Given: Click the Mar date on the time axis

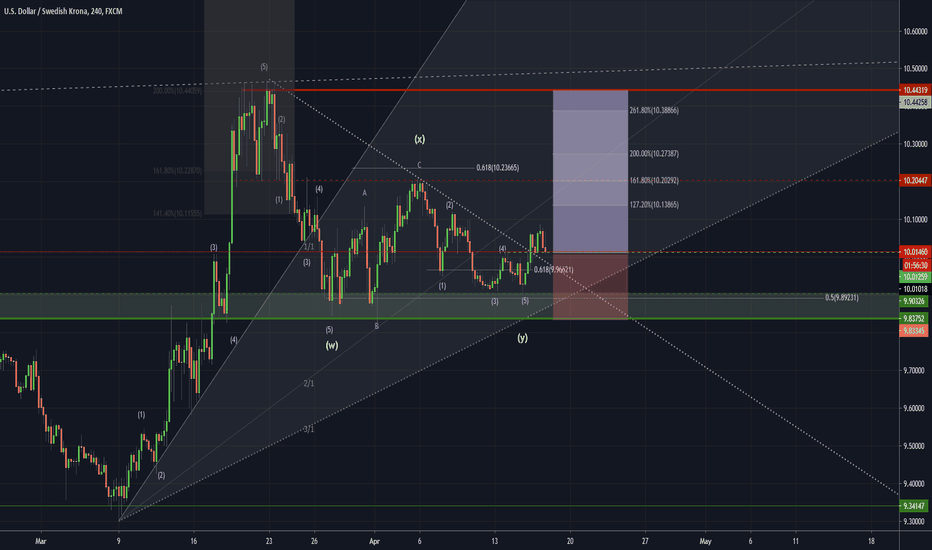Looking at the screenshot, I should pyautogui.click(x=40, y=542).
